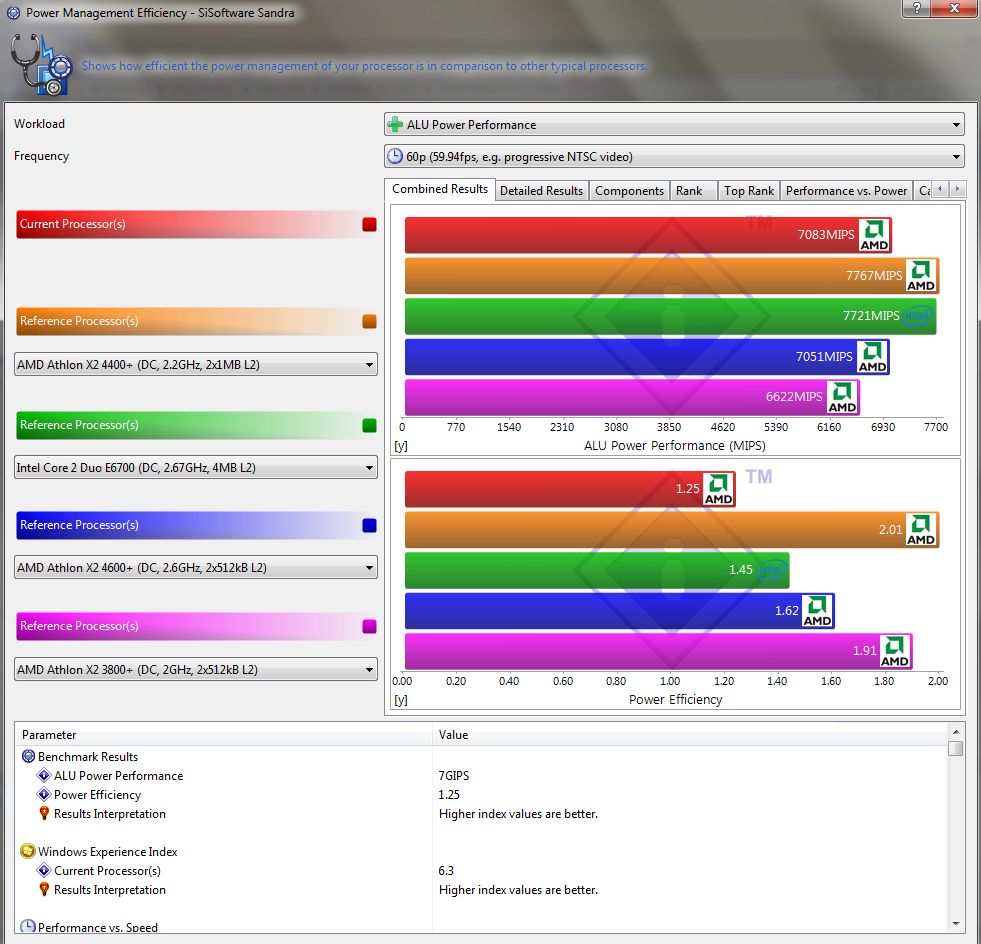
Task: Click the results list scroll-down arrow
Action: (955, 923)
